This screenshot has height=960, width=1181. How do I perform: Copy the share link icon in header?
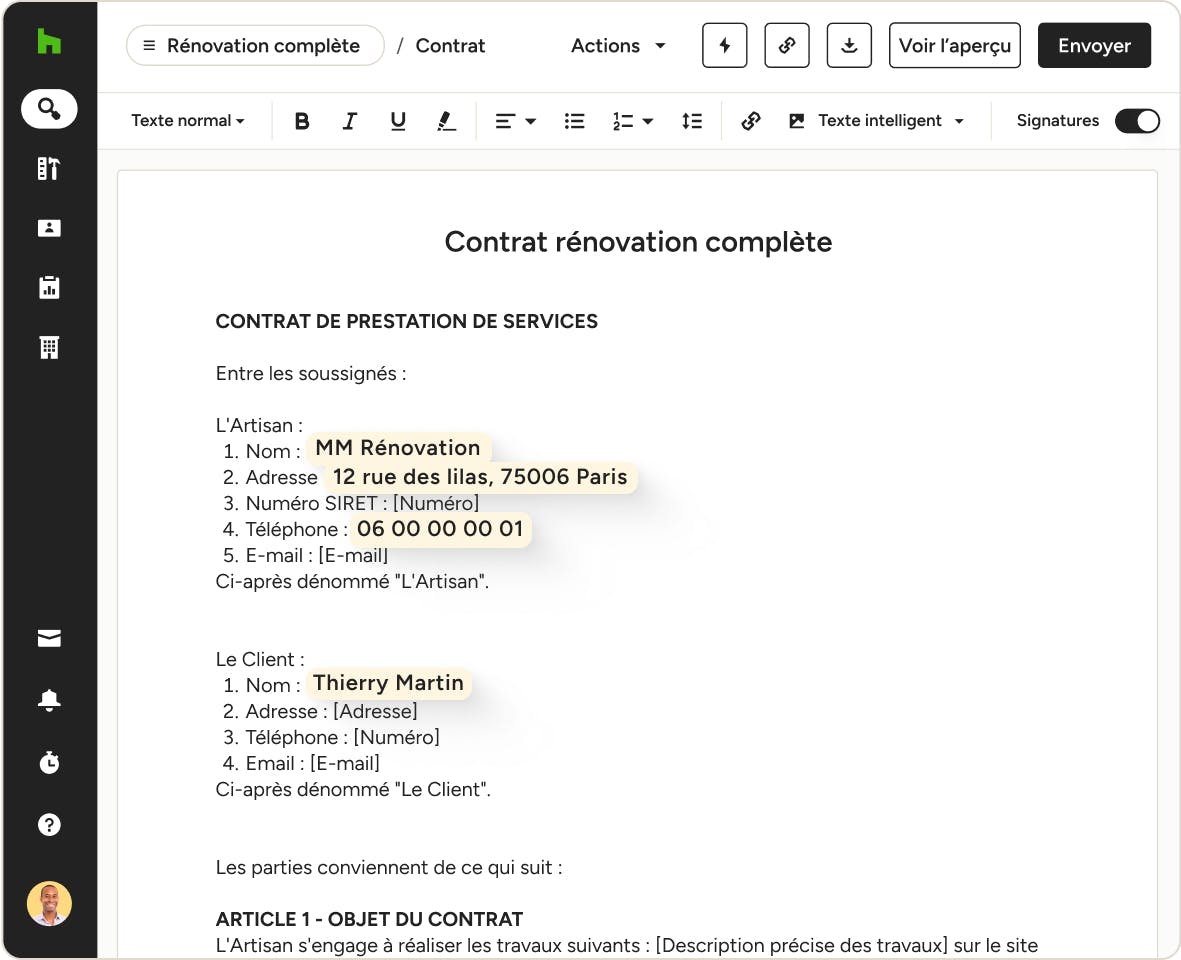pos(787,46)
